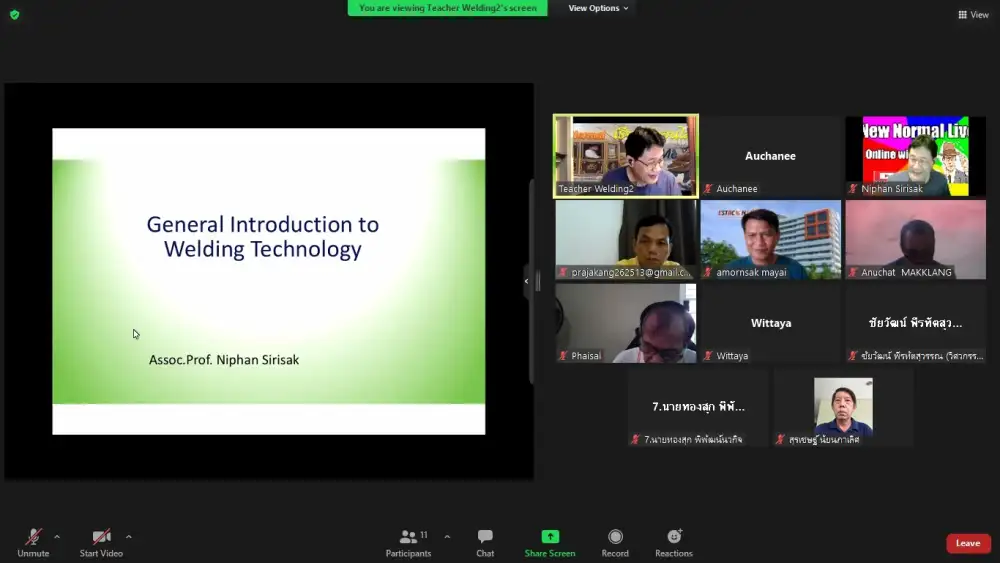The height and width of the screenshot is (563, 1000).
Task: Collapse shared screen panel with divider arrow
Action: click(x=527, y=281)
